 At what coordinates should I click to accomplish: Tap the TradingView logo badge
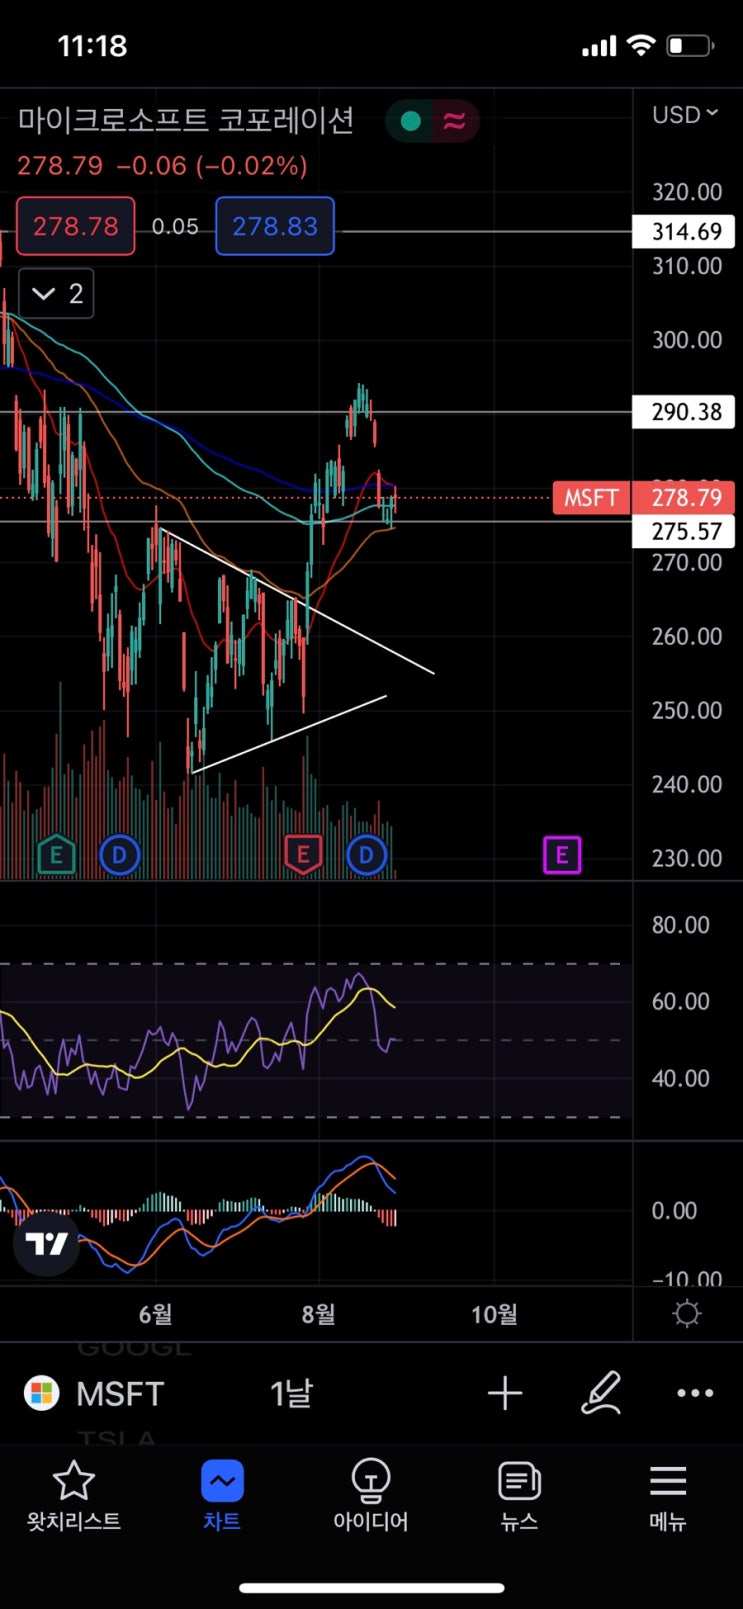coord(46,1243)
